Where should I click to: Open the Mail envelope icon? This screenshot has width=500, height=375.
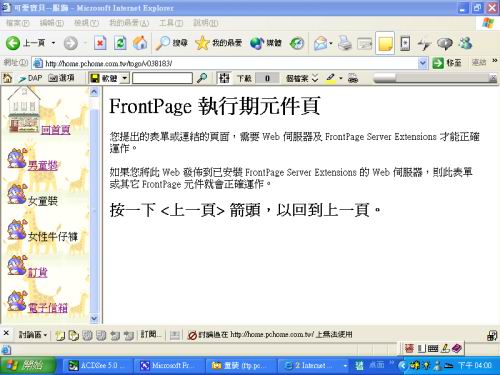320,43
